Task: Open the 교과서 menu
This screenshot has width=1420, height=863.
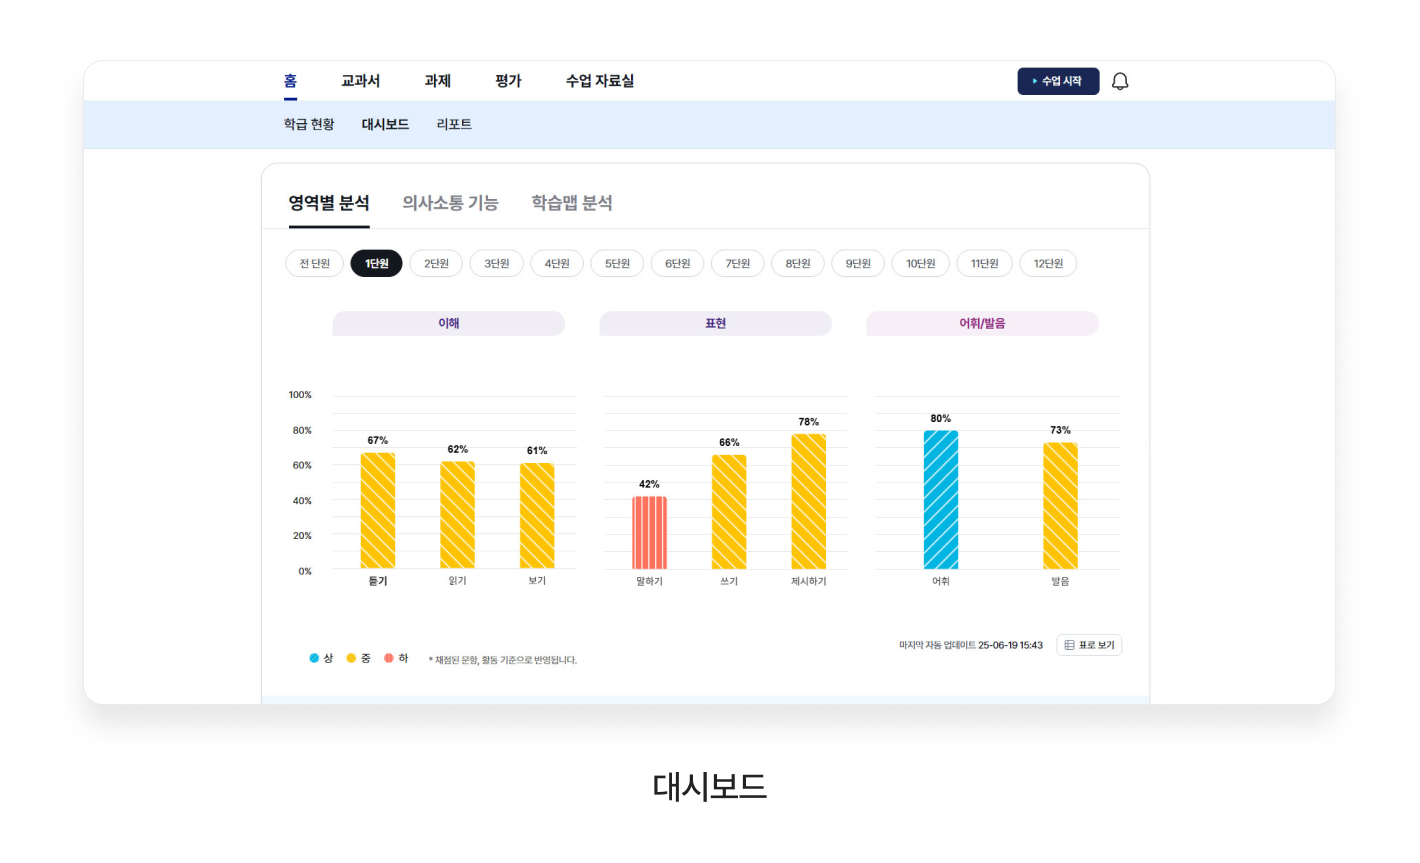Action: click(x=360, y=81)
